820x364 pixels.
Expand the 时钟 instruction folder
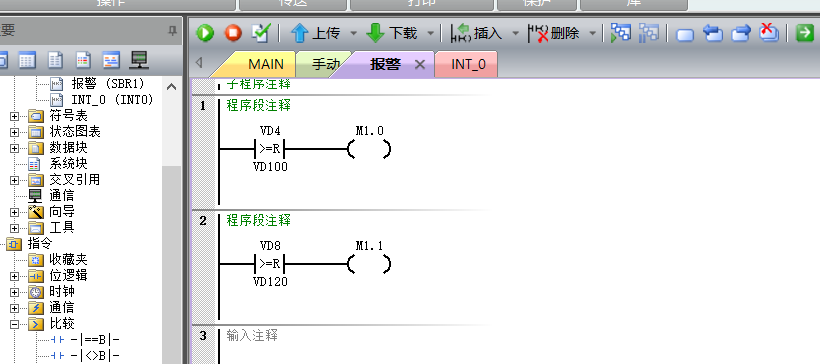pyautogui.click(x=14, y=292)
